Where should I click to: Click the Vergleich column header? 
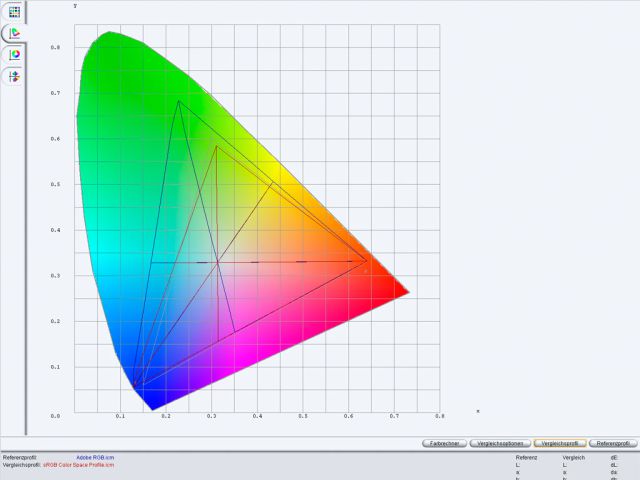click(x=574, y=457)
